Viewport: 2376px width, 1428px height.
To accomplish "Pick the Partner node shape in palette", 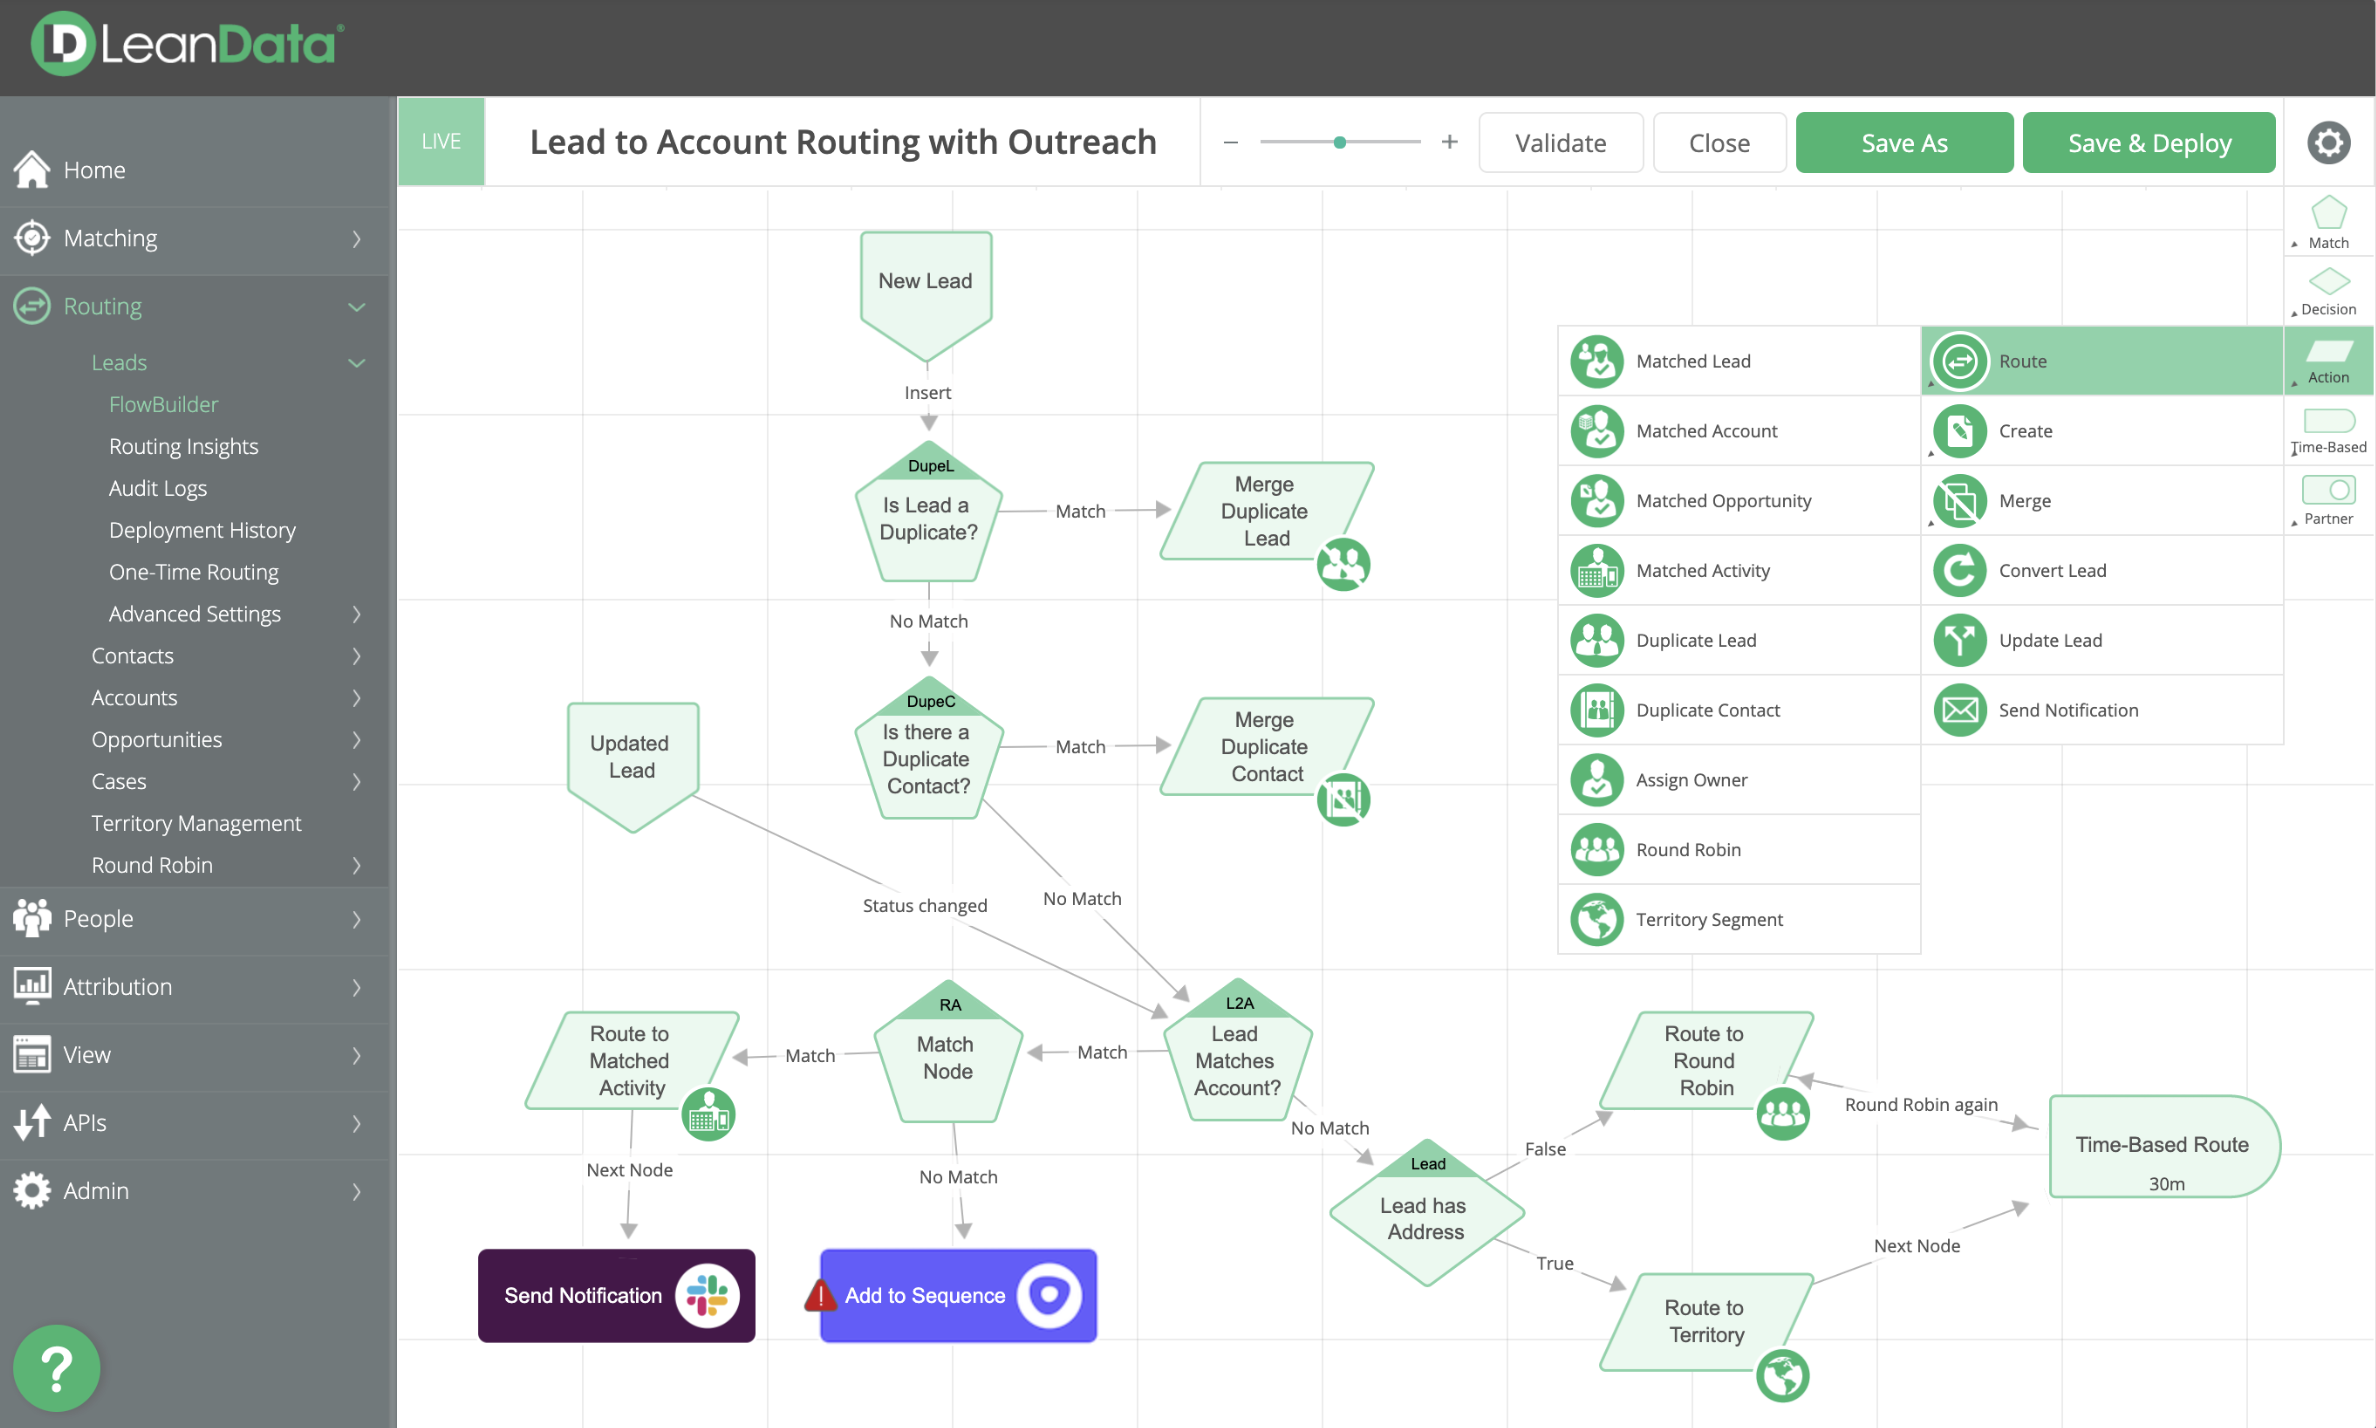I will click(x=2329, y=490).
